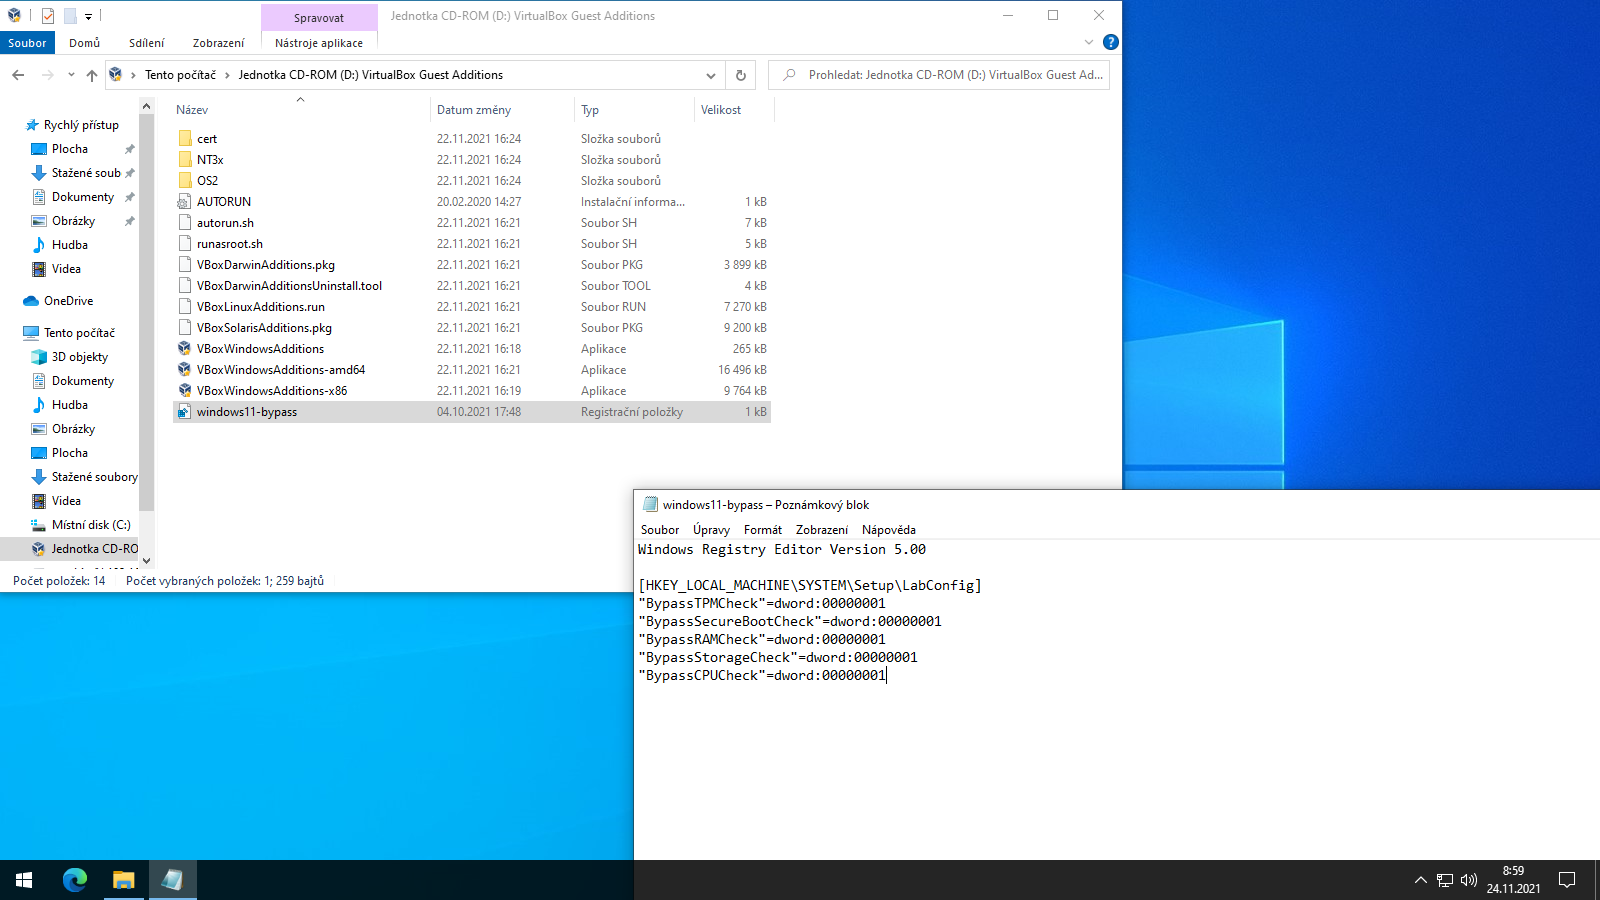Open Notepad's Soubor menu

(660, 530)
